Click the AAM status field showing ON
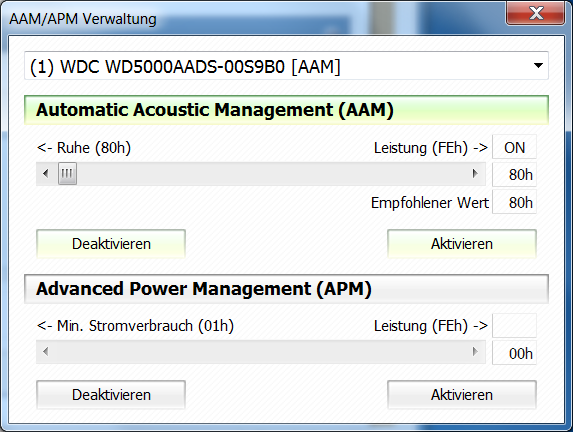The height and width of the screenshot is (432, 573). coord(515,147)
